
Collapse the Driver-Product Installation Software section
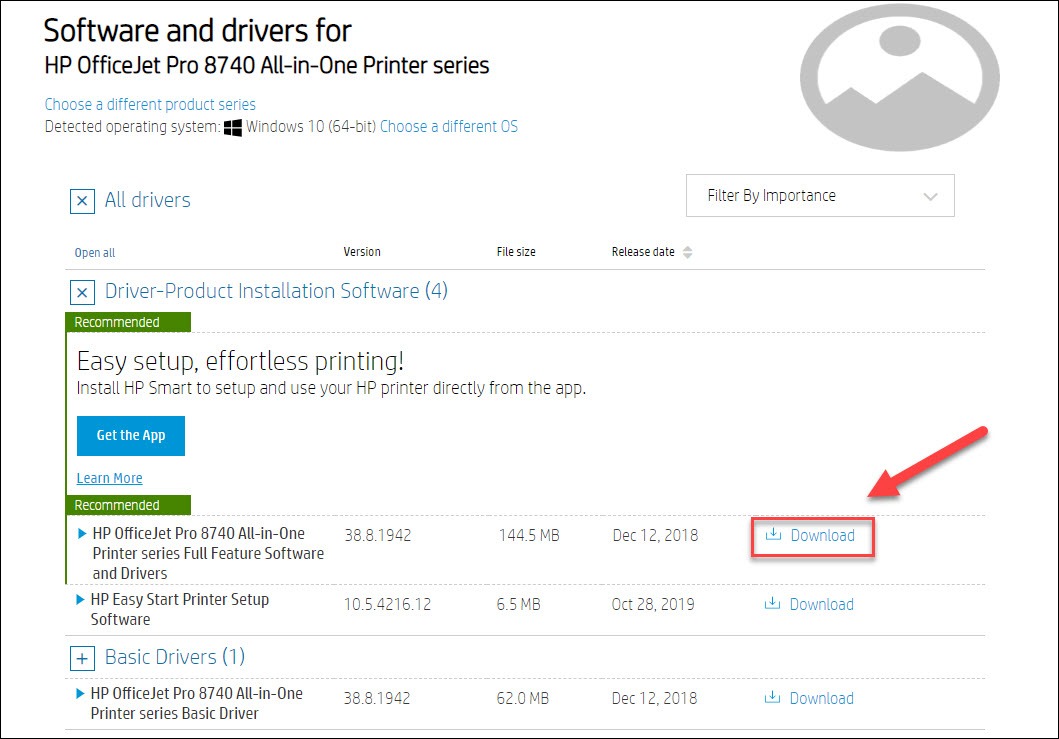pyautogui.click(x=81, y=292)
